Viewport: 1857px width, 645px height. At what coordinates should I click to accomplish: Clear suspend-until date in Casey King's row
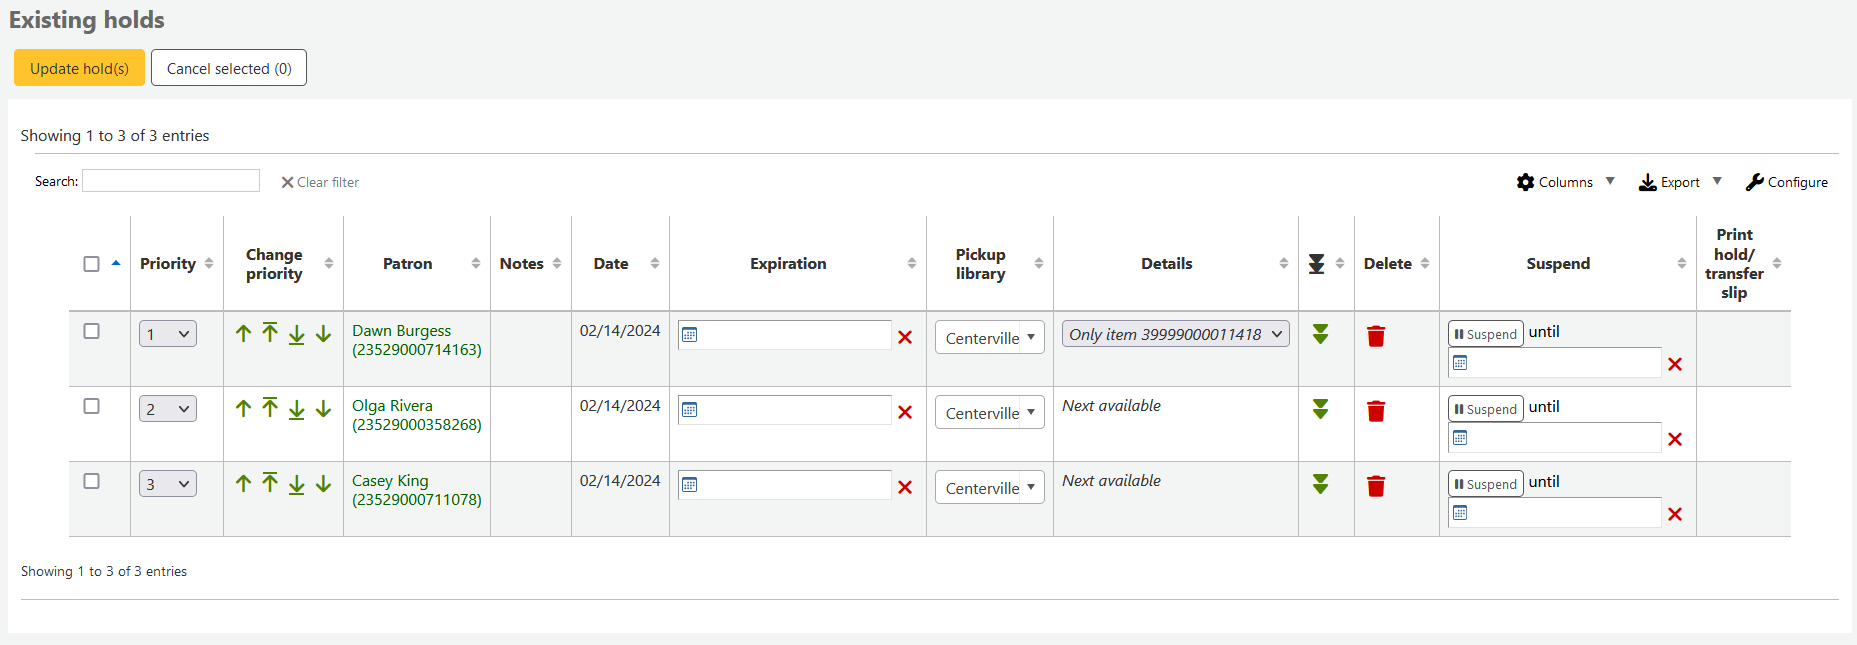pyautogui.click(x=1675, y=514)
